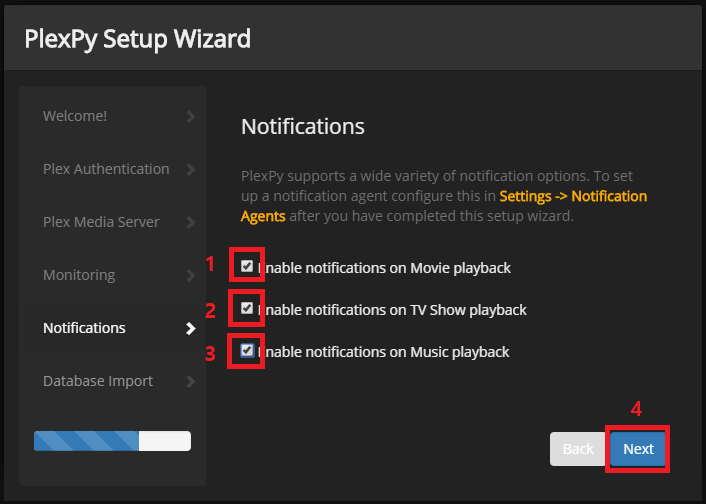
Task: Click the Enable notifications on Movie playback label
Action: click(x=385, y=268)
